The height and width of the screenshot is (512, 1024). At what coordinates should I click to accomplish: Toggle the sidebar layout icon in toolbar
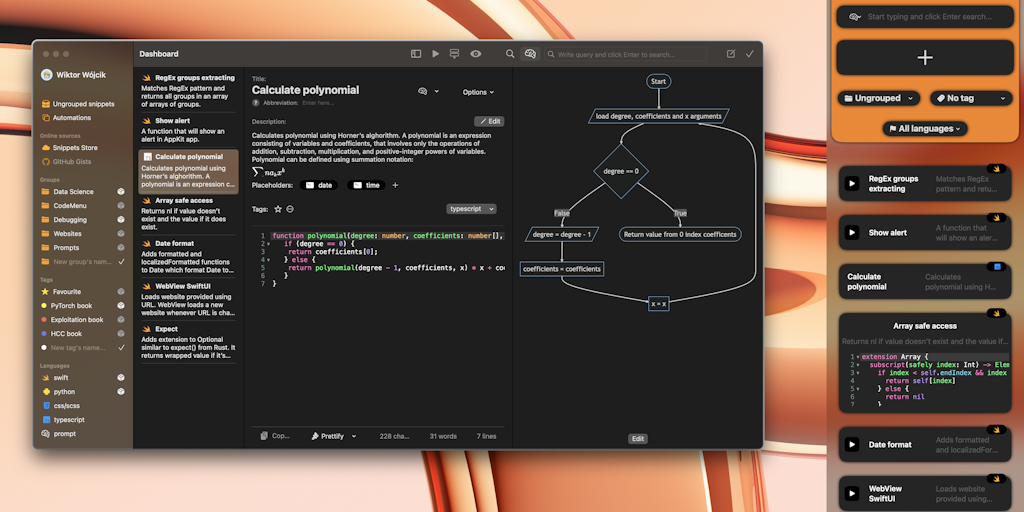click(416, 54)
